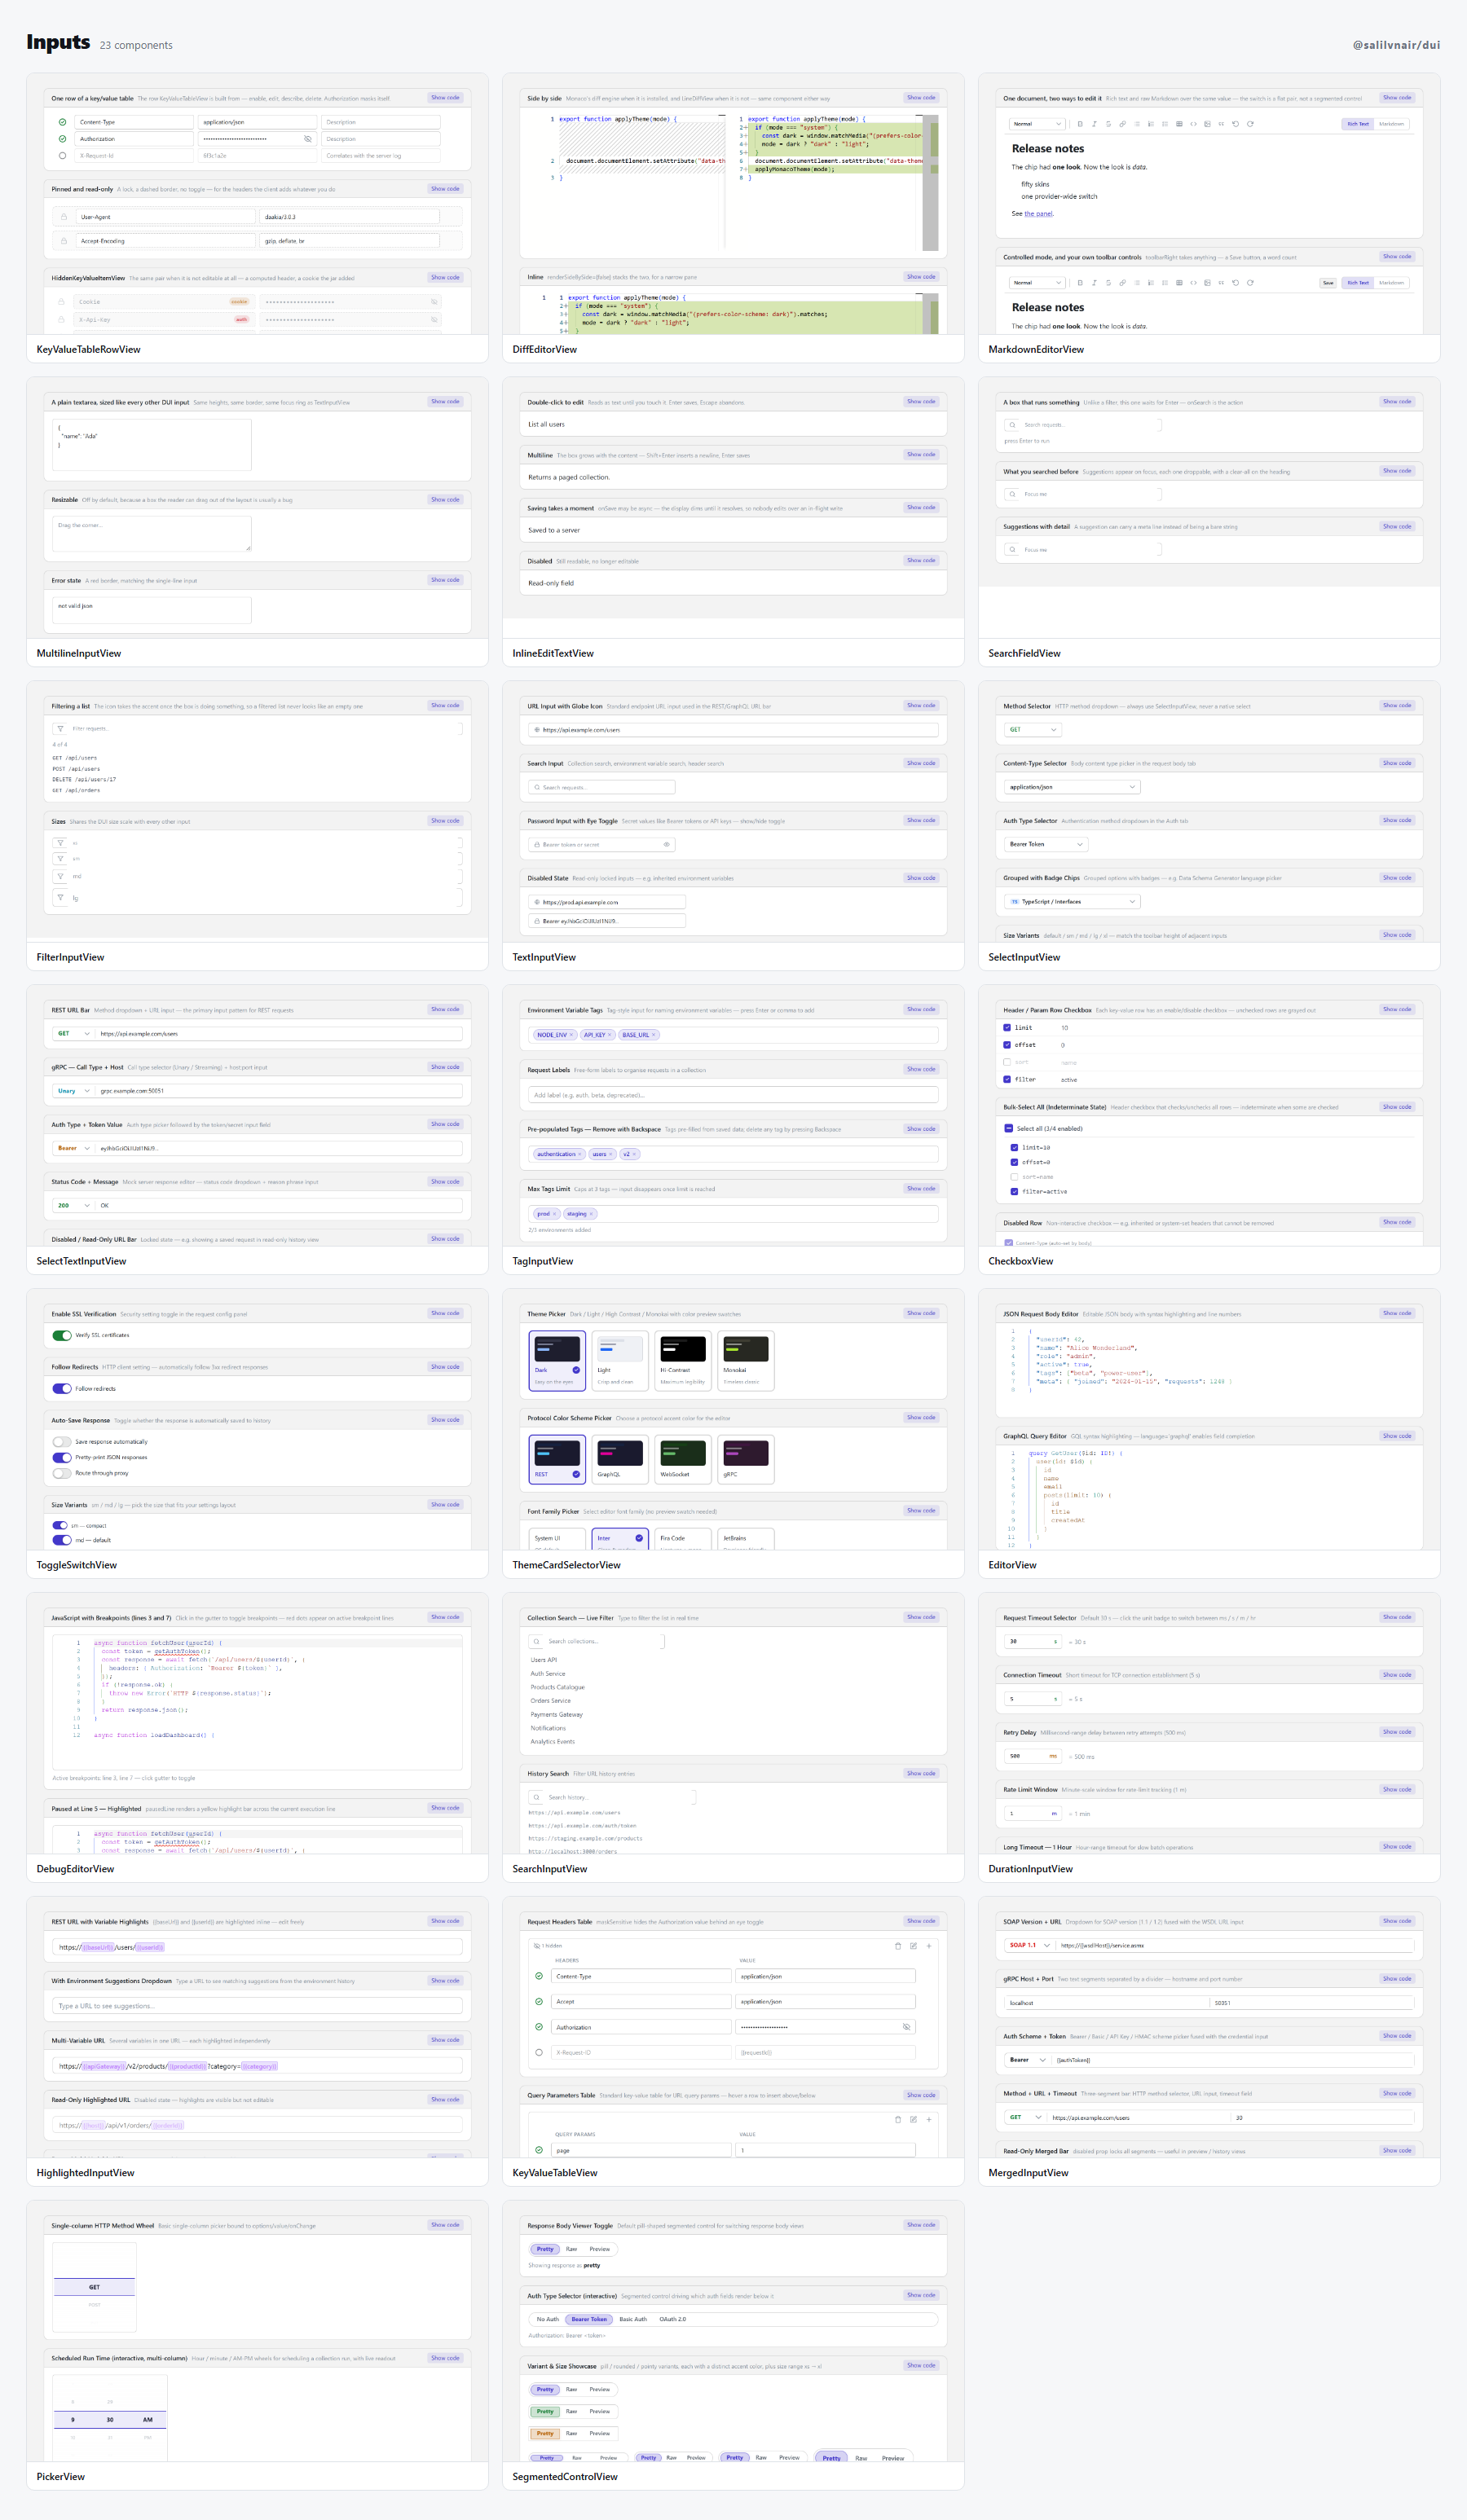
Task: Click edit icon in Query Parameters Table
Action: 913,2119
